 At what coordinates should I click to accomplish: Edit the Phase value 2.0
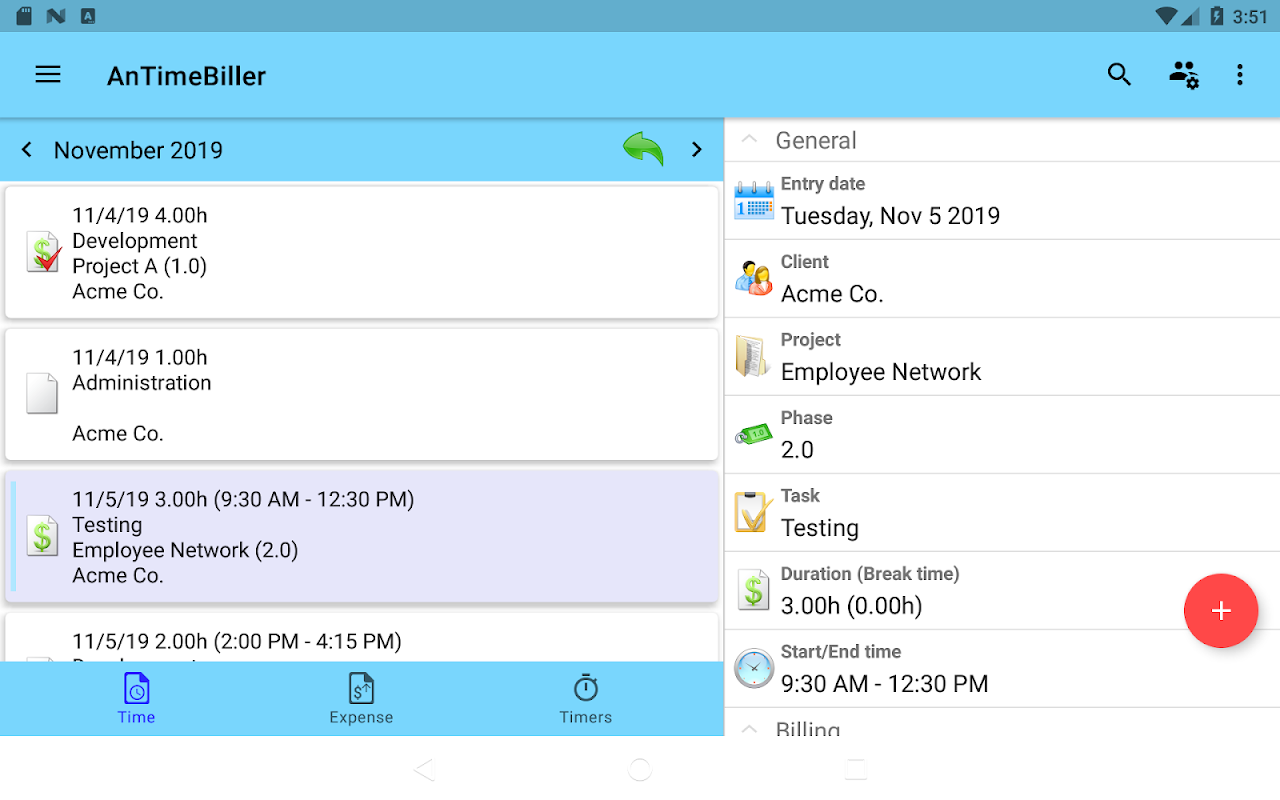(1002, 434)
